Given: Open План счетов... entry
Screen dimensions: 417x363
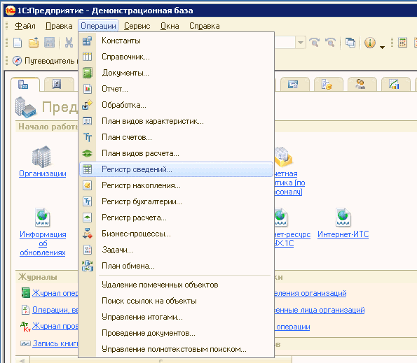Looking at the screenshot, I should (176, 137).
